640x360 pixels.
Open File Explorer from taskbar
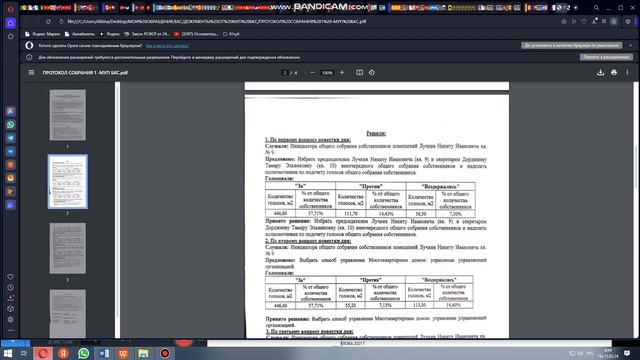(143, 353)
